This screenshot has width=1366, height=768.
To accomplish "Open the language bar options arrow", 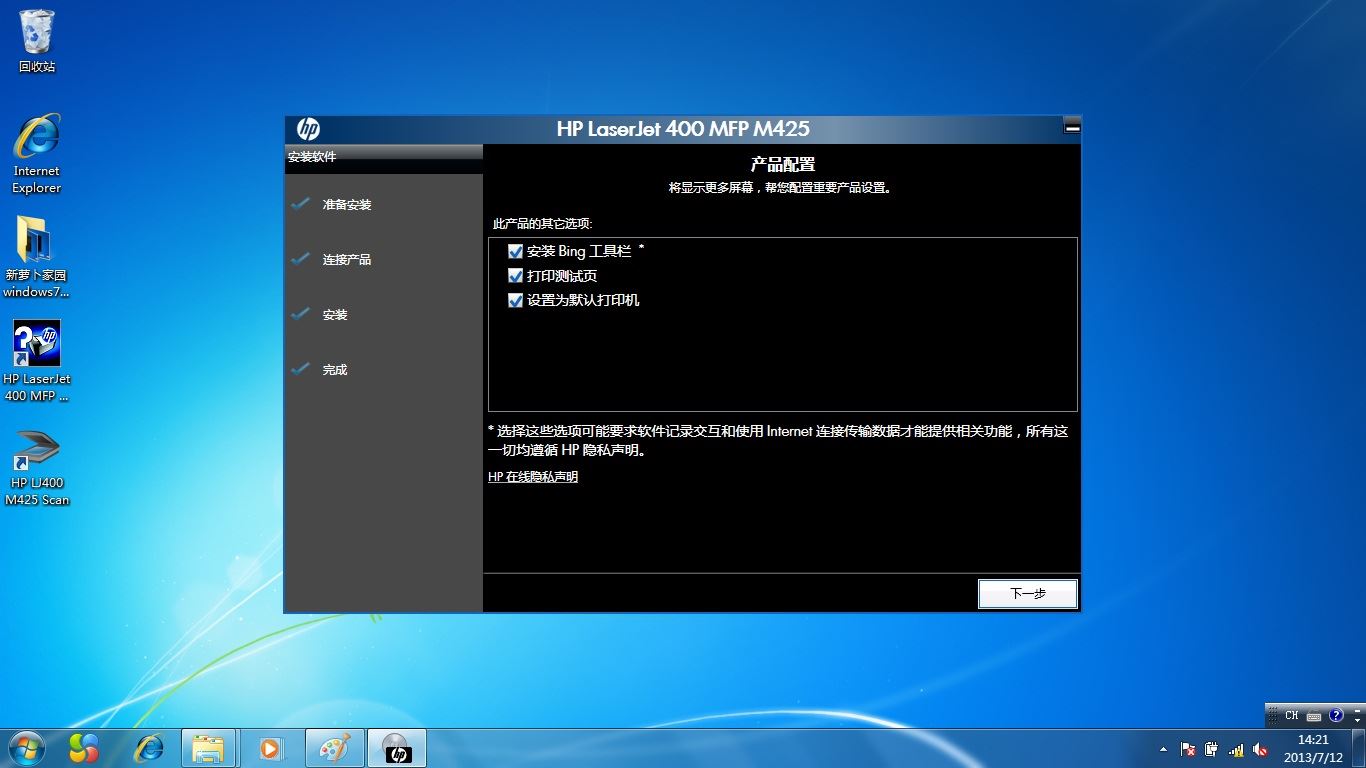I will click(1356, 720).
